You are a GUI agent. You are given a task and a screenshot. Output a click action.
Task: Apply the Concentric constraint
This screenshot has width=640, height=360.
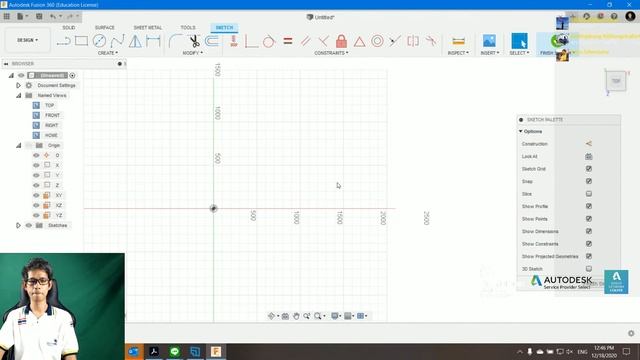point(377,41)
